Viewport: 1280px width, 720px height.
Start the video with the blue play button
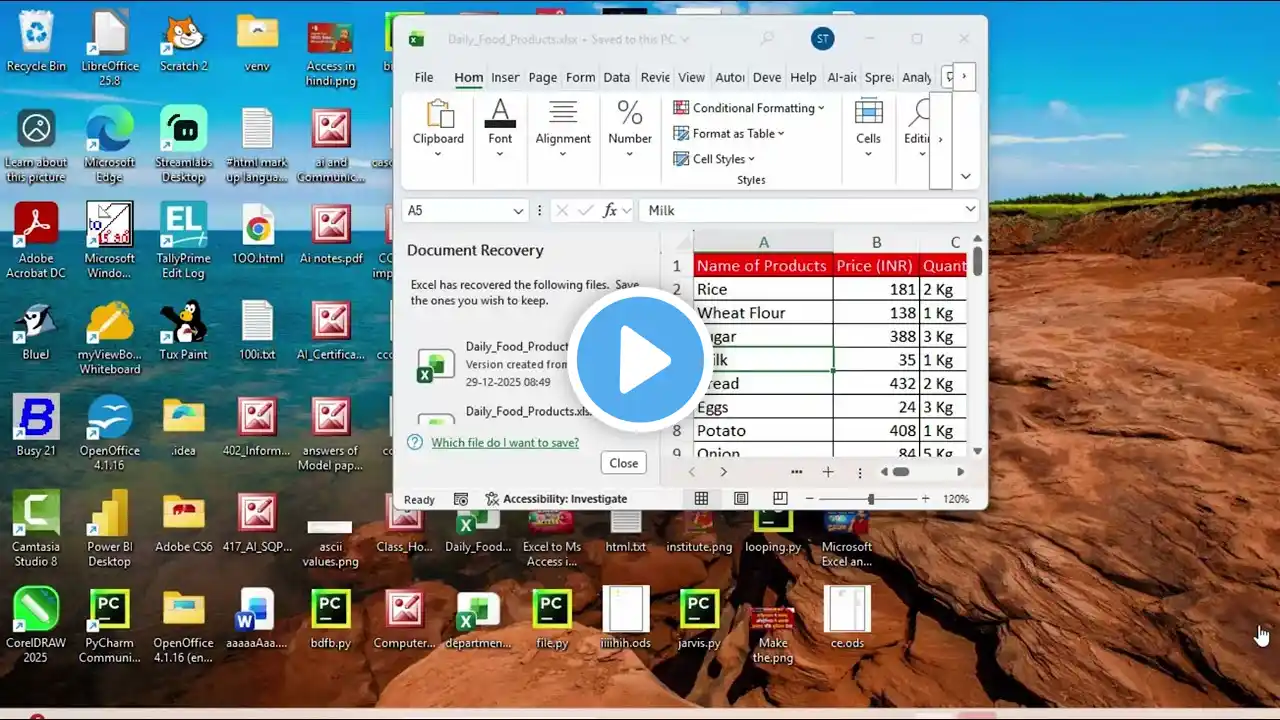[x=640, y=360]
